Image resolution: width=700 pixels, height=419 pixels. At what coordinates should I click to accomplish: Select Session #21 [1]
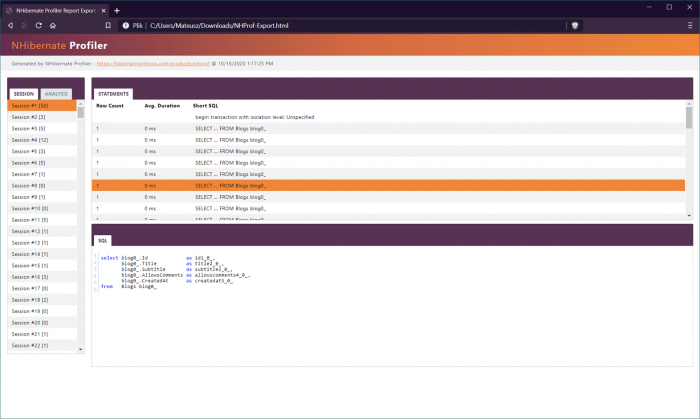pyautogui.click(x=42, y=334)
